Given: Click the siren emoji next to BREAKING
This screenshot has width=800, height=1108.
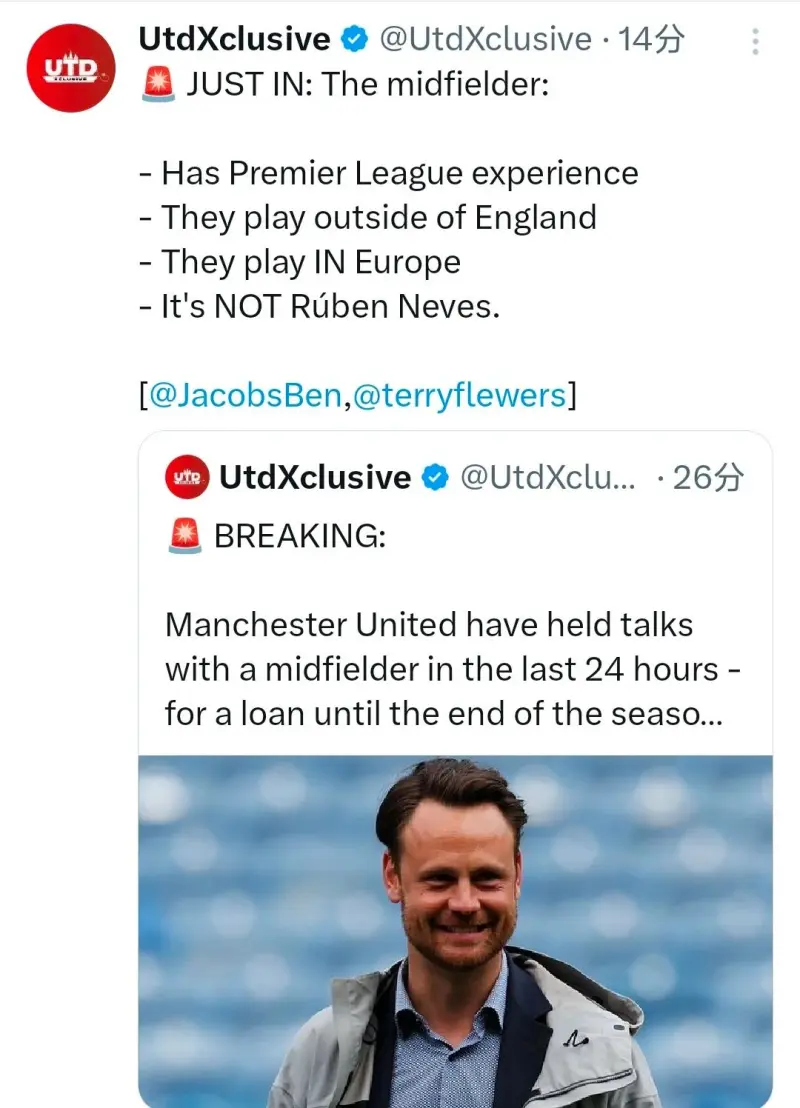Looking at the screenshot, I should (185, 537).
